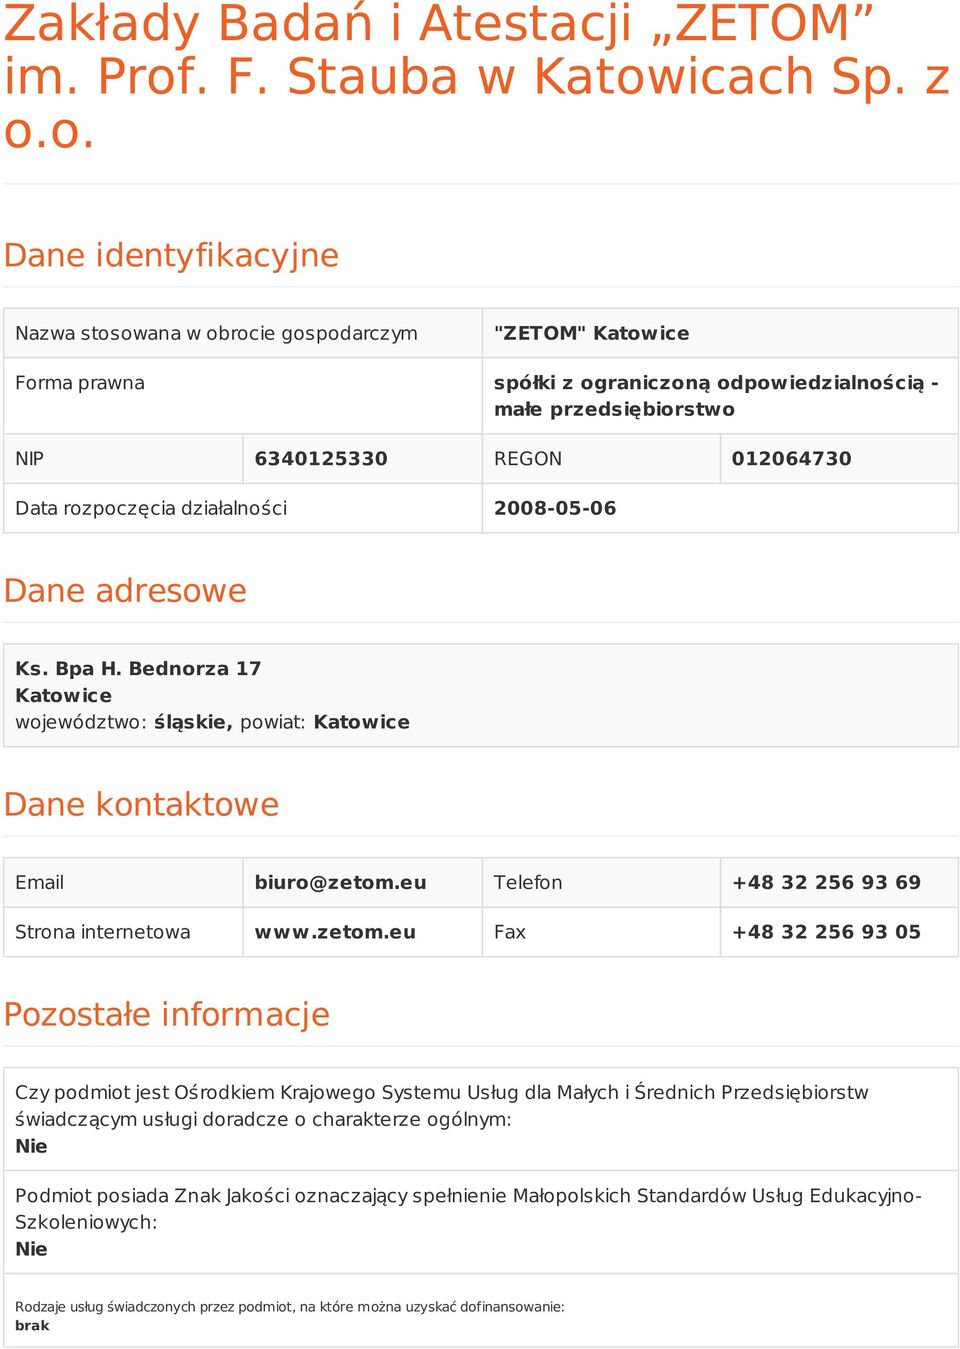Click the województwo śląskie text
The width and height of the screenshot is (960, 1349).
click(x=124, y=722)
